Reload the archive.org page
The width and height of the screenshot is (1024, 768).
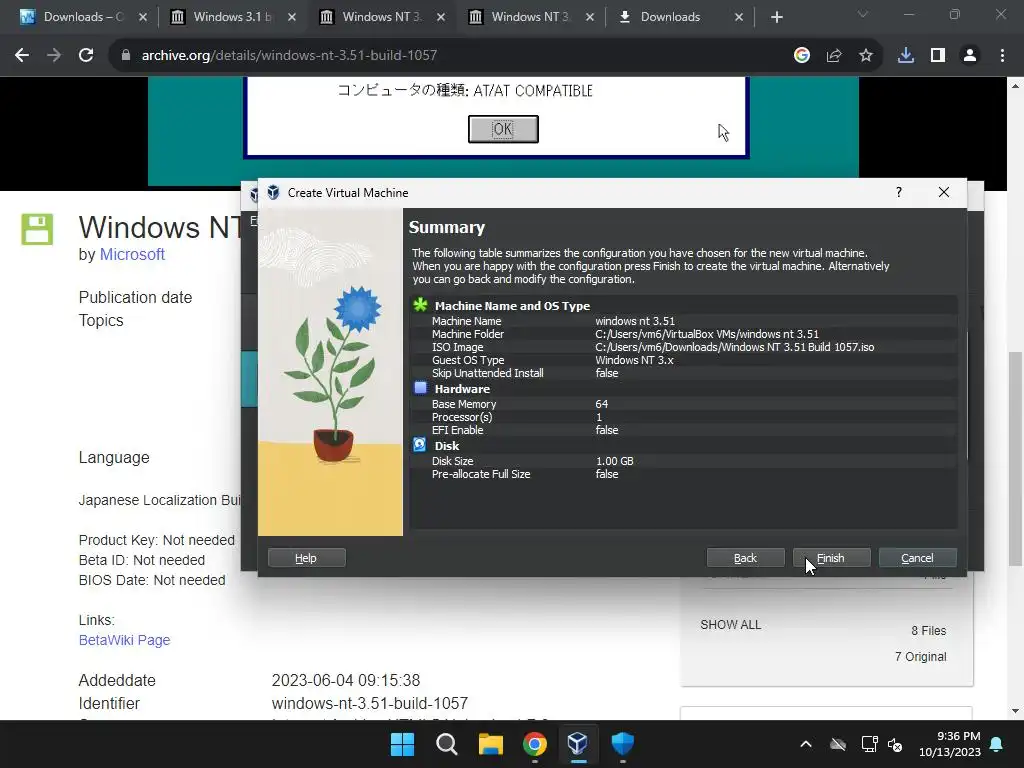pyautogui.click(x=86, y=56)
